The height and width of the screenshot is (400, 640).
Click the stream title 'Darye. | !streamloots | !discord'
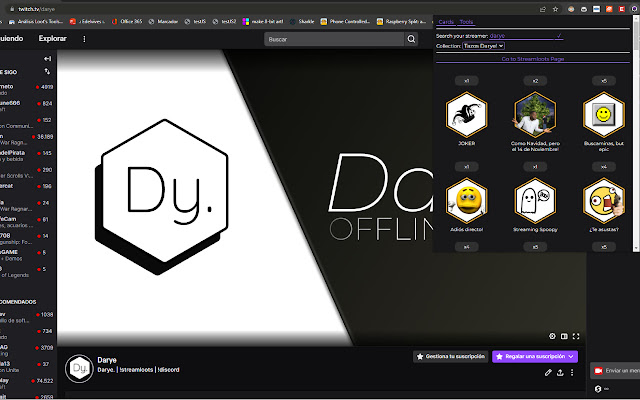pyautogui.click(x=138, y=370)
